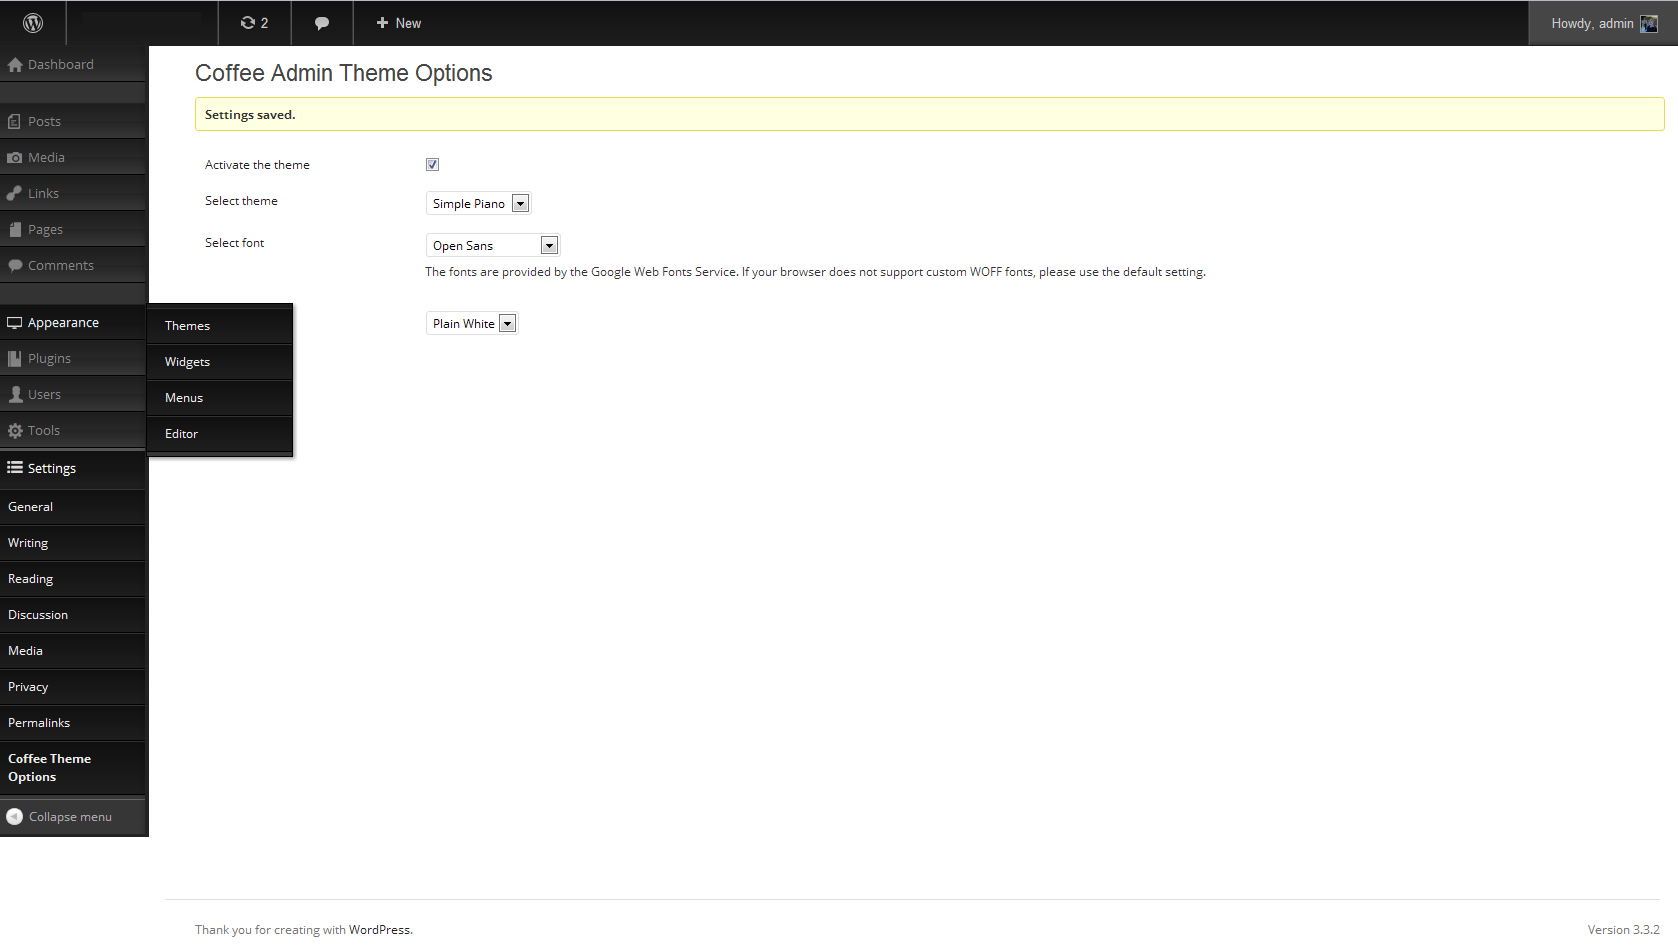Screen dimensions: 1678x949
Task: Click the Collapse menu label
Action: [71, 817]
